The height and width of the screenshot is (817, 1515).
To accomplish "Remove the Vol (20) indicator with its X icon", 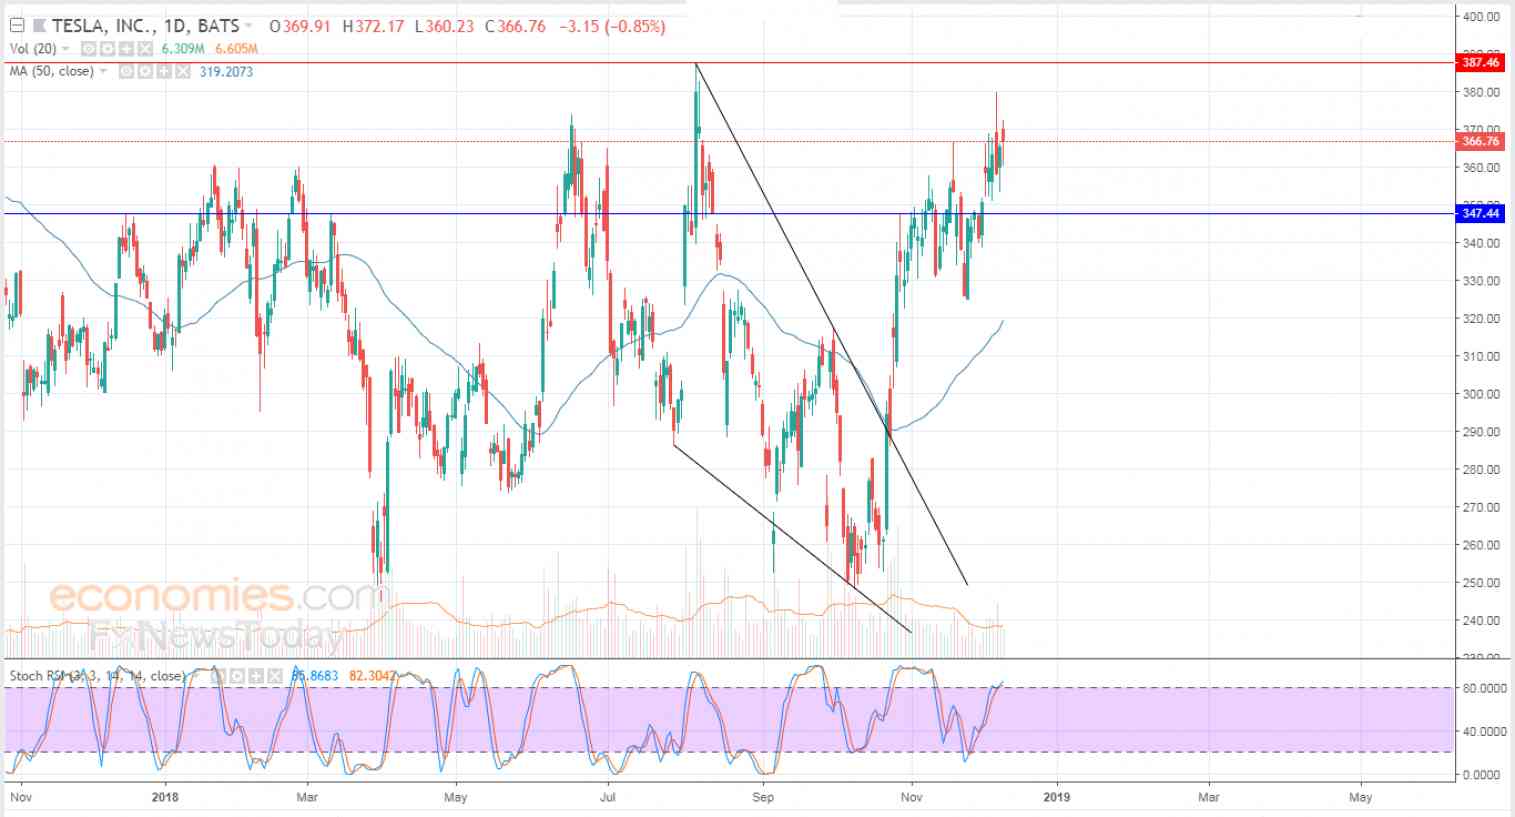I will click(x=144, y=49).
